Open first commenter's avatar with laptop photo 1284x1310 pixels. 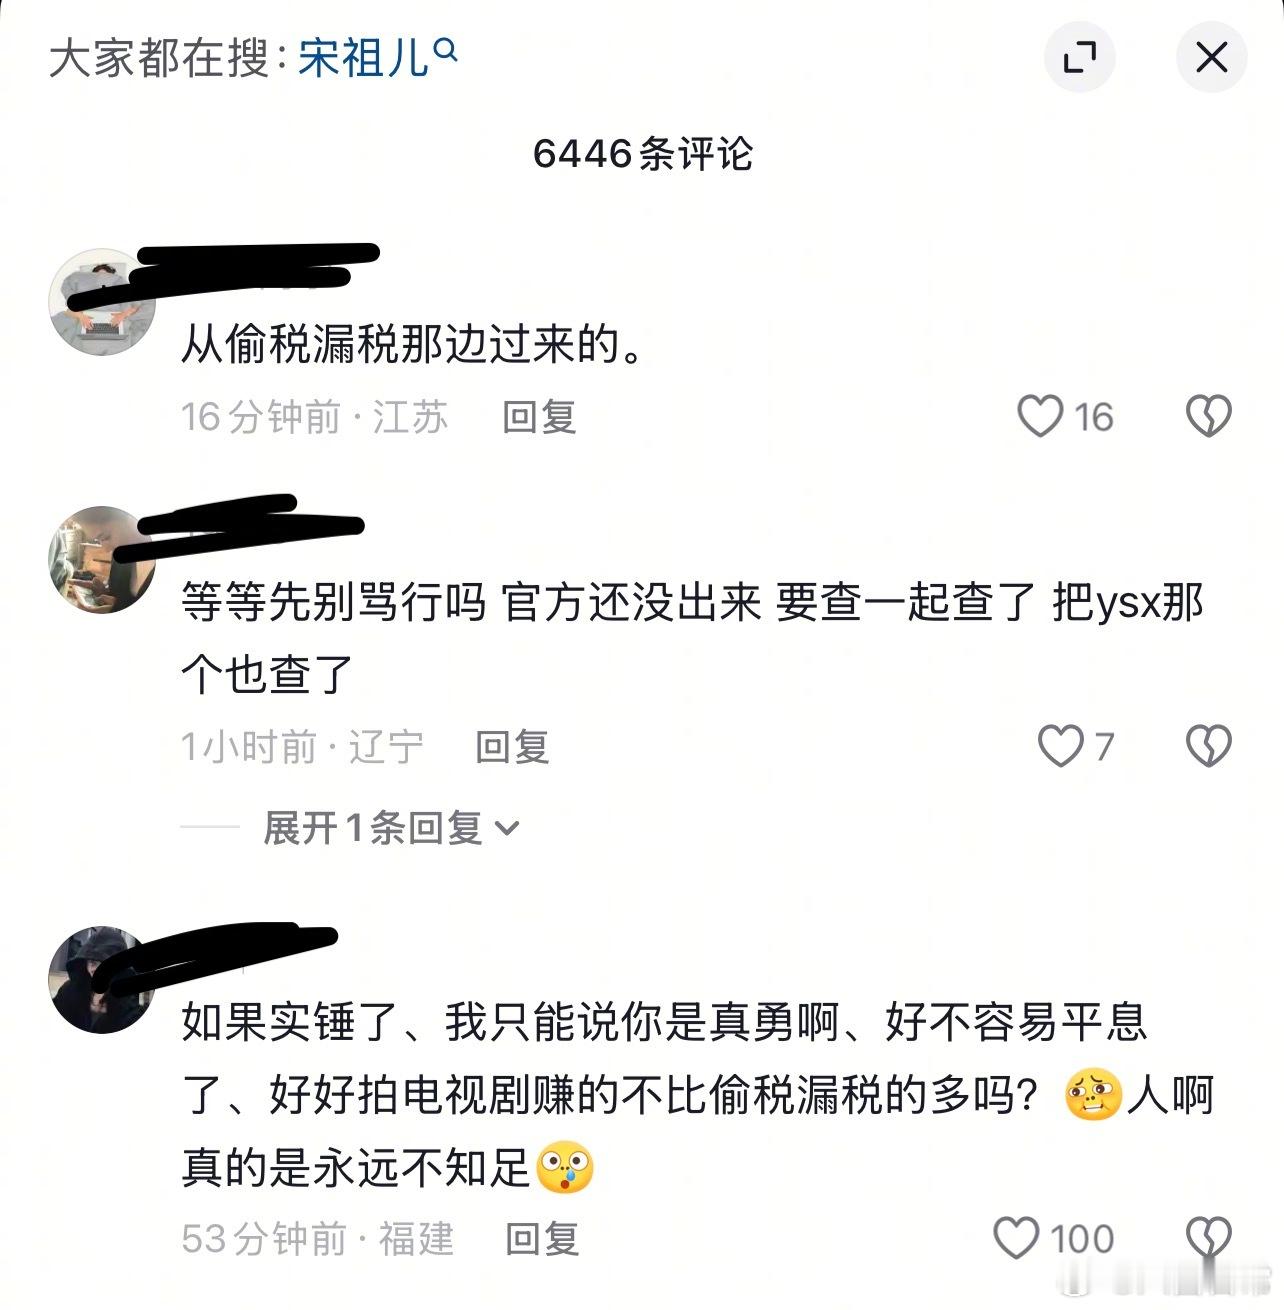(x=101, y=301)
